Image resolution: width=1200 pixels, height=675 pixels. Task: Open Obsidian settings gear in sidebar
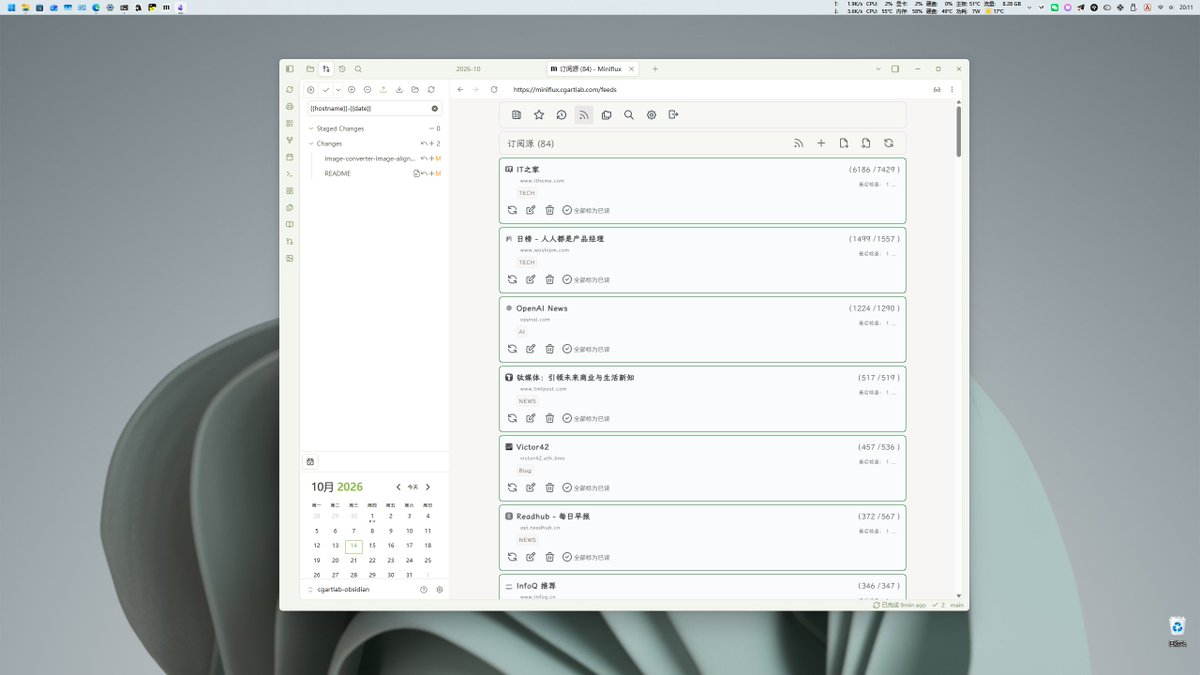(x=439, y=590)
